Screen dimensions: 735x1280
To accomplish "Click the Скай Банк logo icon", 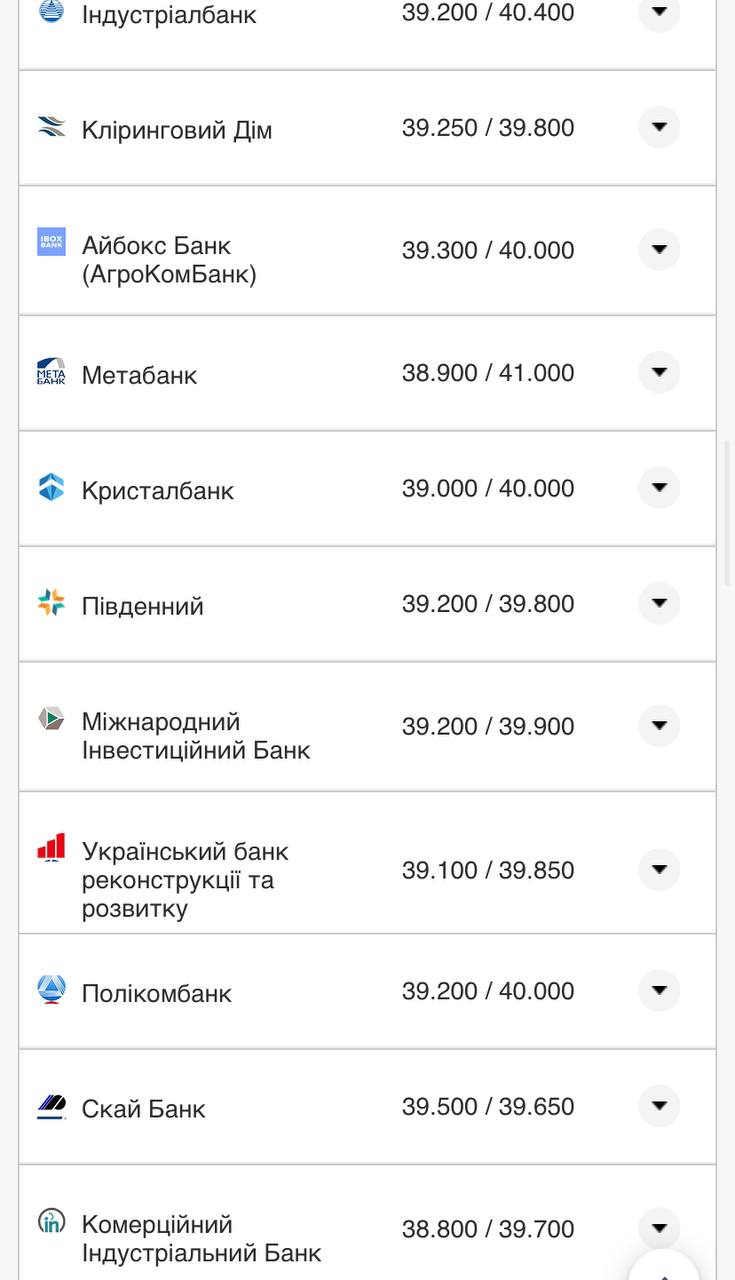I will click(x=51, y=1106).
